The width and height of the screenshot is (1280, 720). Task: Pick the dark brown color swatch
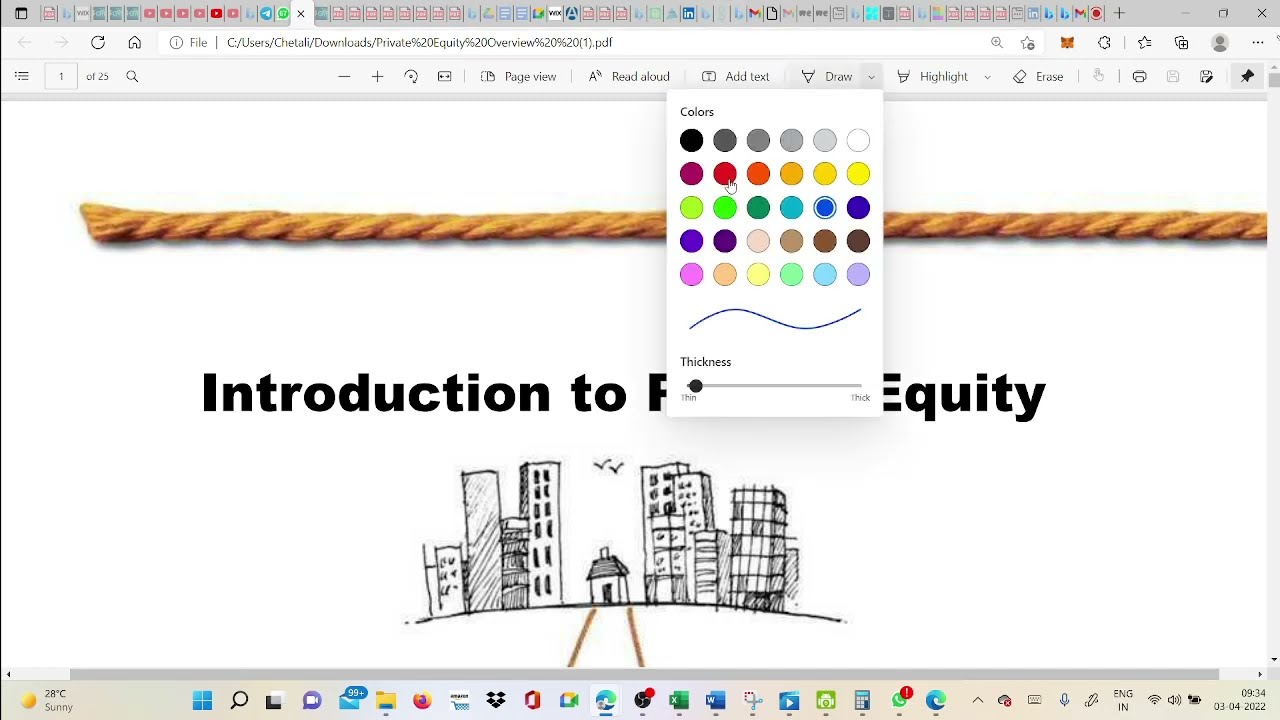click(858, 241)
